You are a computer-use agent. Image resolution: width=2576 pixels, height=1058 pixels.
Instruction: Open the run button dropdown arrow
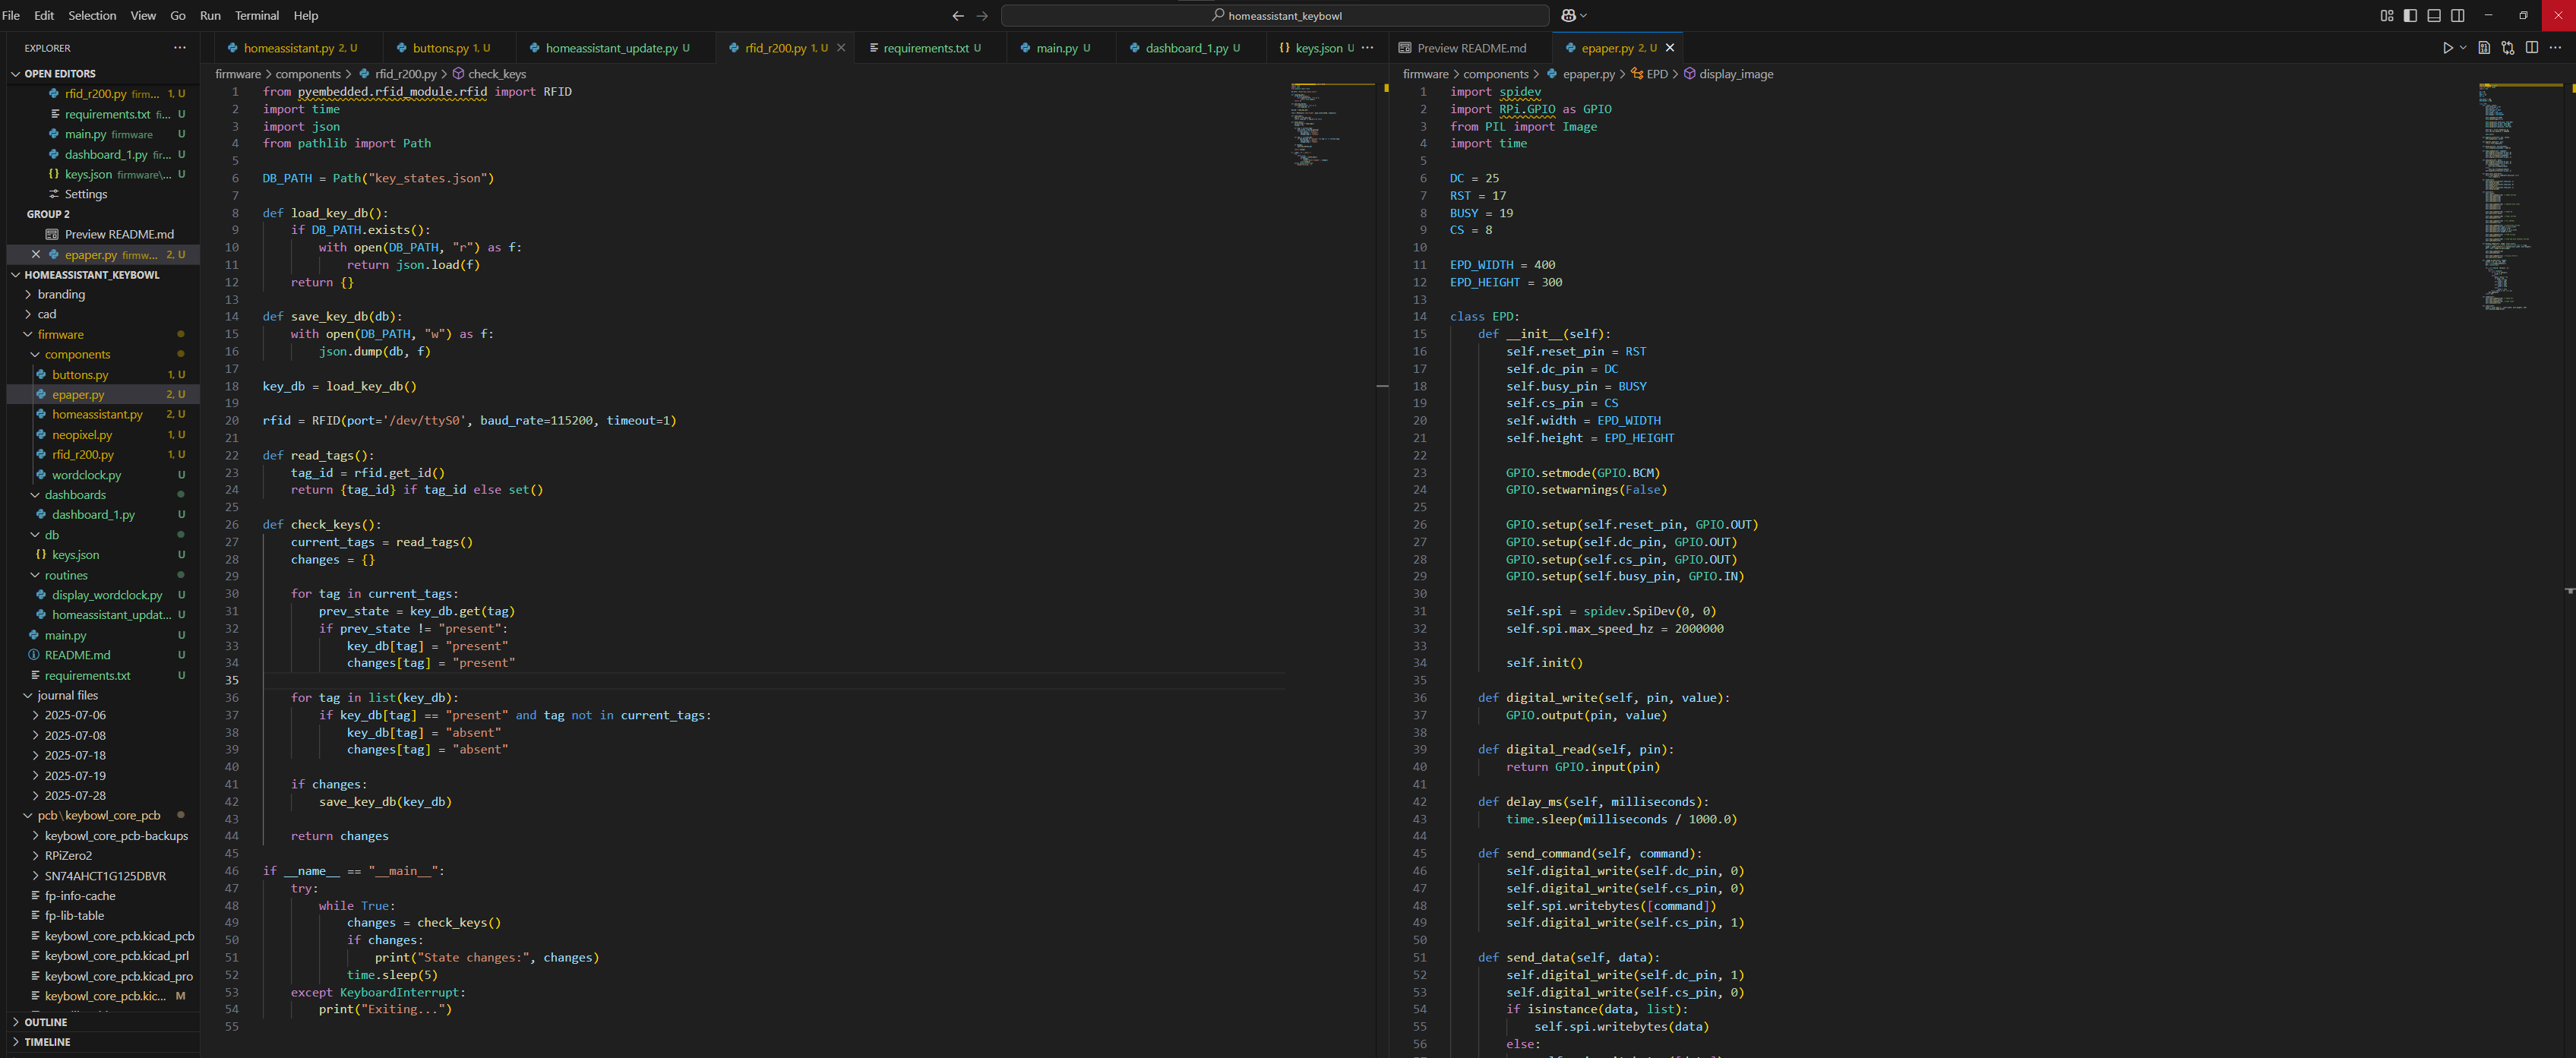pos(2463,48)
